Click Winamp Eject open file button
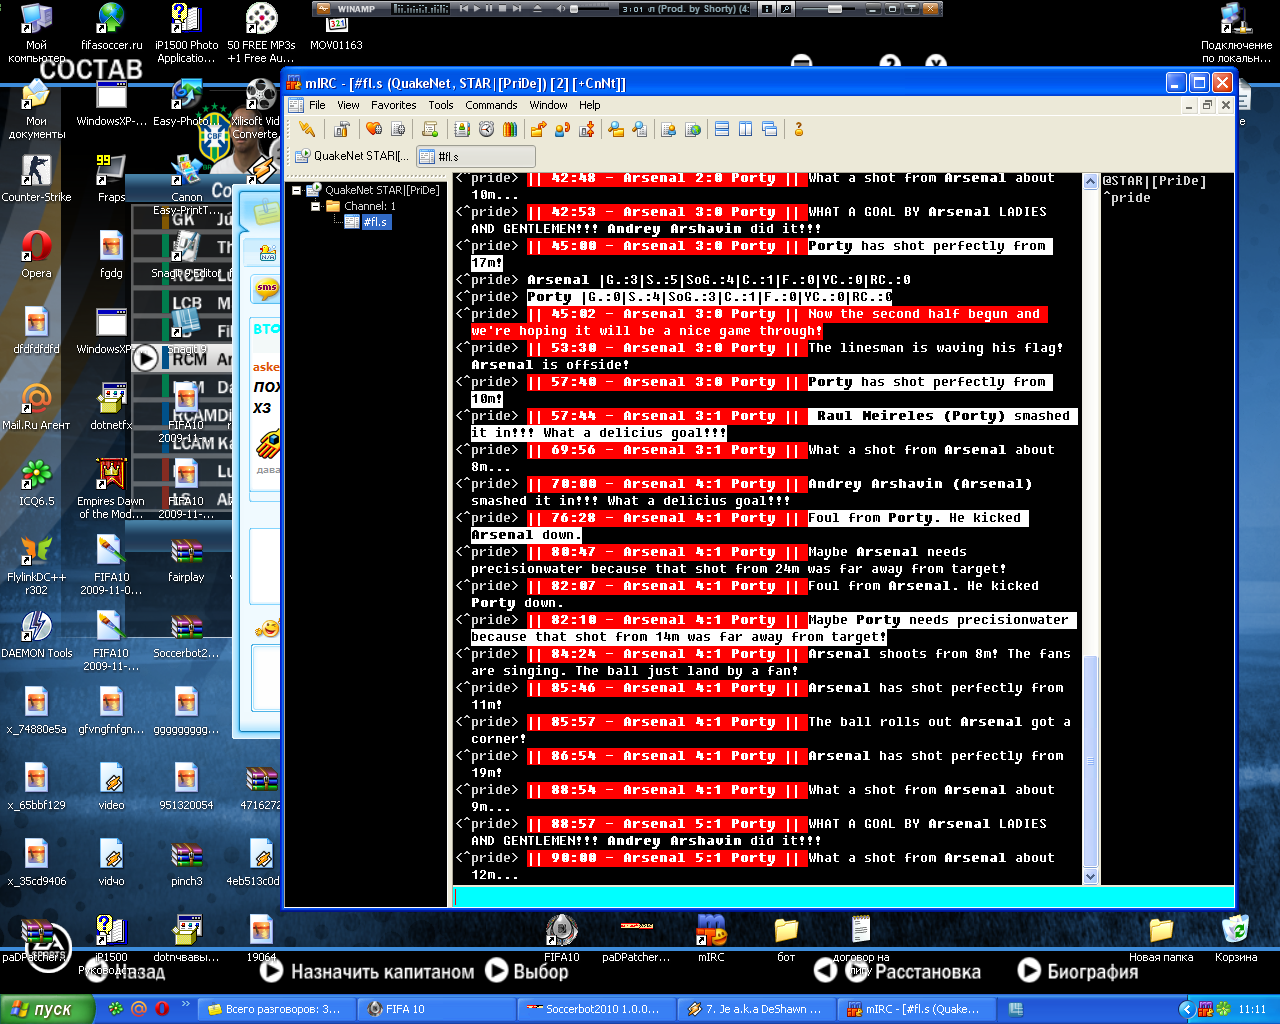Screen dimensions: 1280x1024 pyautogui.click(x=537, y=9)
